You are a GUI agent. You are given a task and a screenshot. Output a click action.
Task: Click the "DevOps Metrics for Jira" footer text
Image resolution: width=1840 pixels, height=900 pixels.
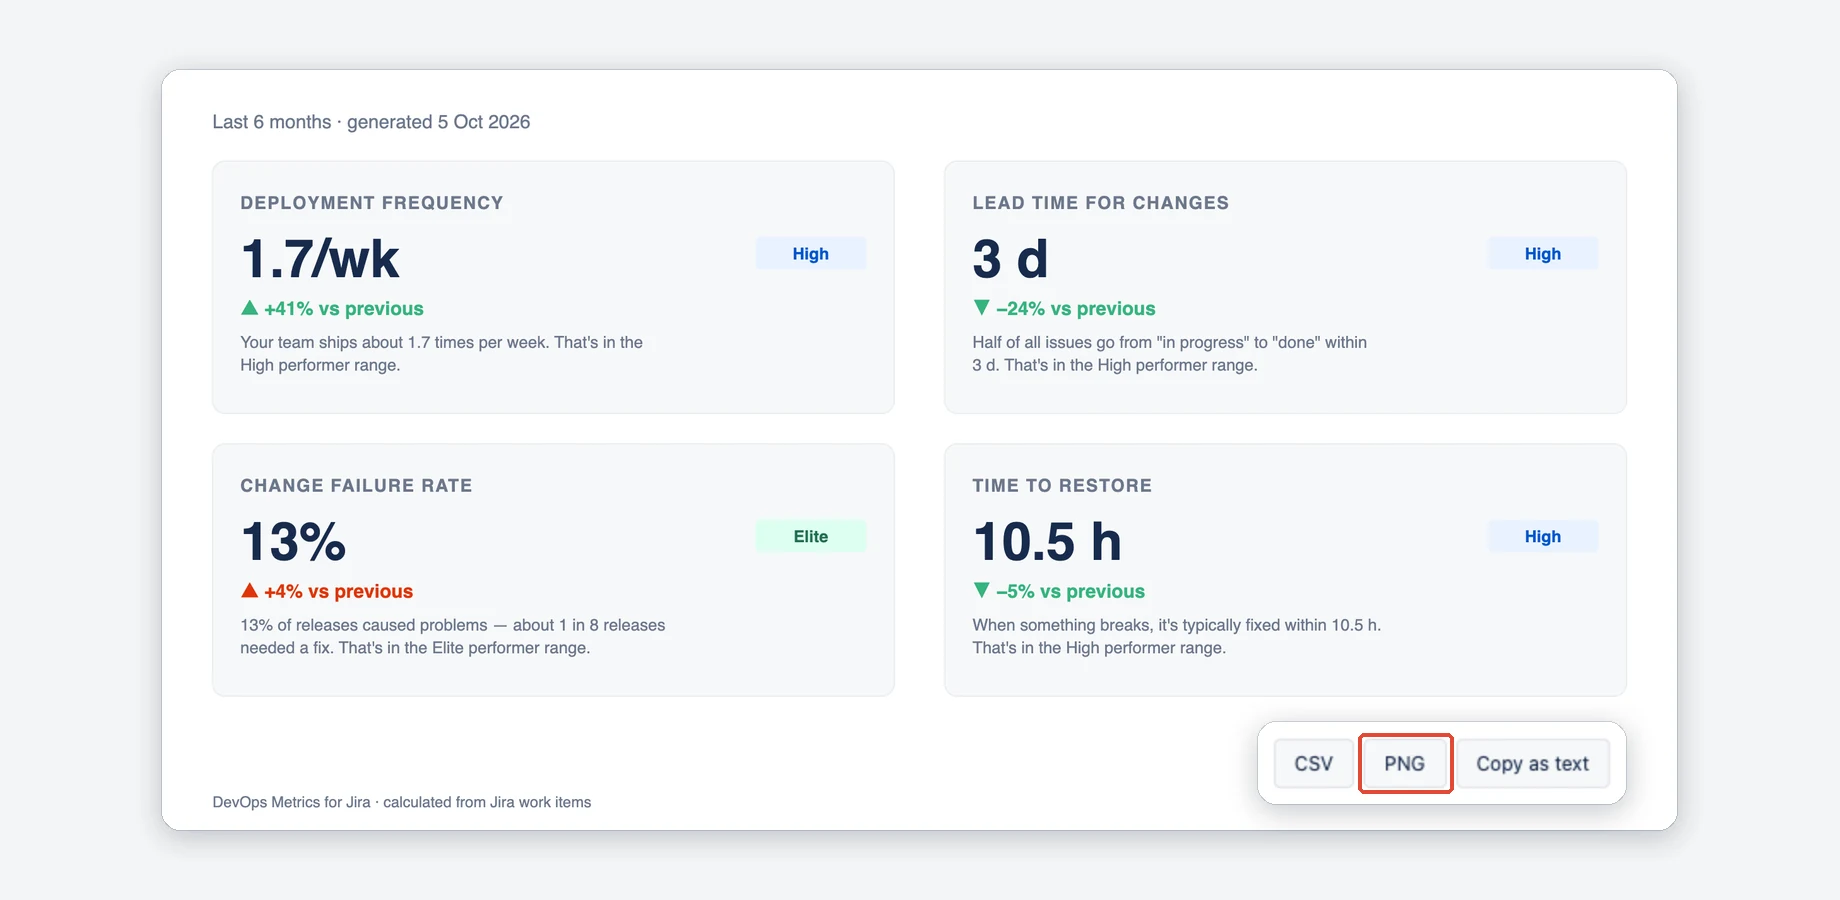pyautogui.click(x=402, y=802)
